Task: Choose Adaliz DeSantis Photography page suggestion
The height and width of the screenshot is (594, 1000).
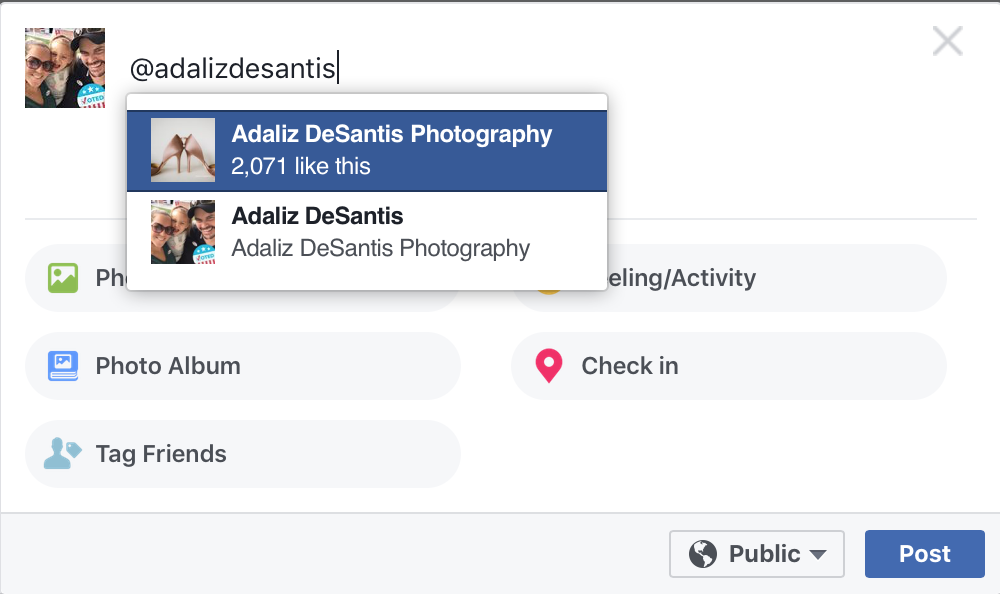Action: click(367, 151)
